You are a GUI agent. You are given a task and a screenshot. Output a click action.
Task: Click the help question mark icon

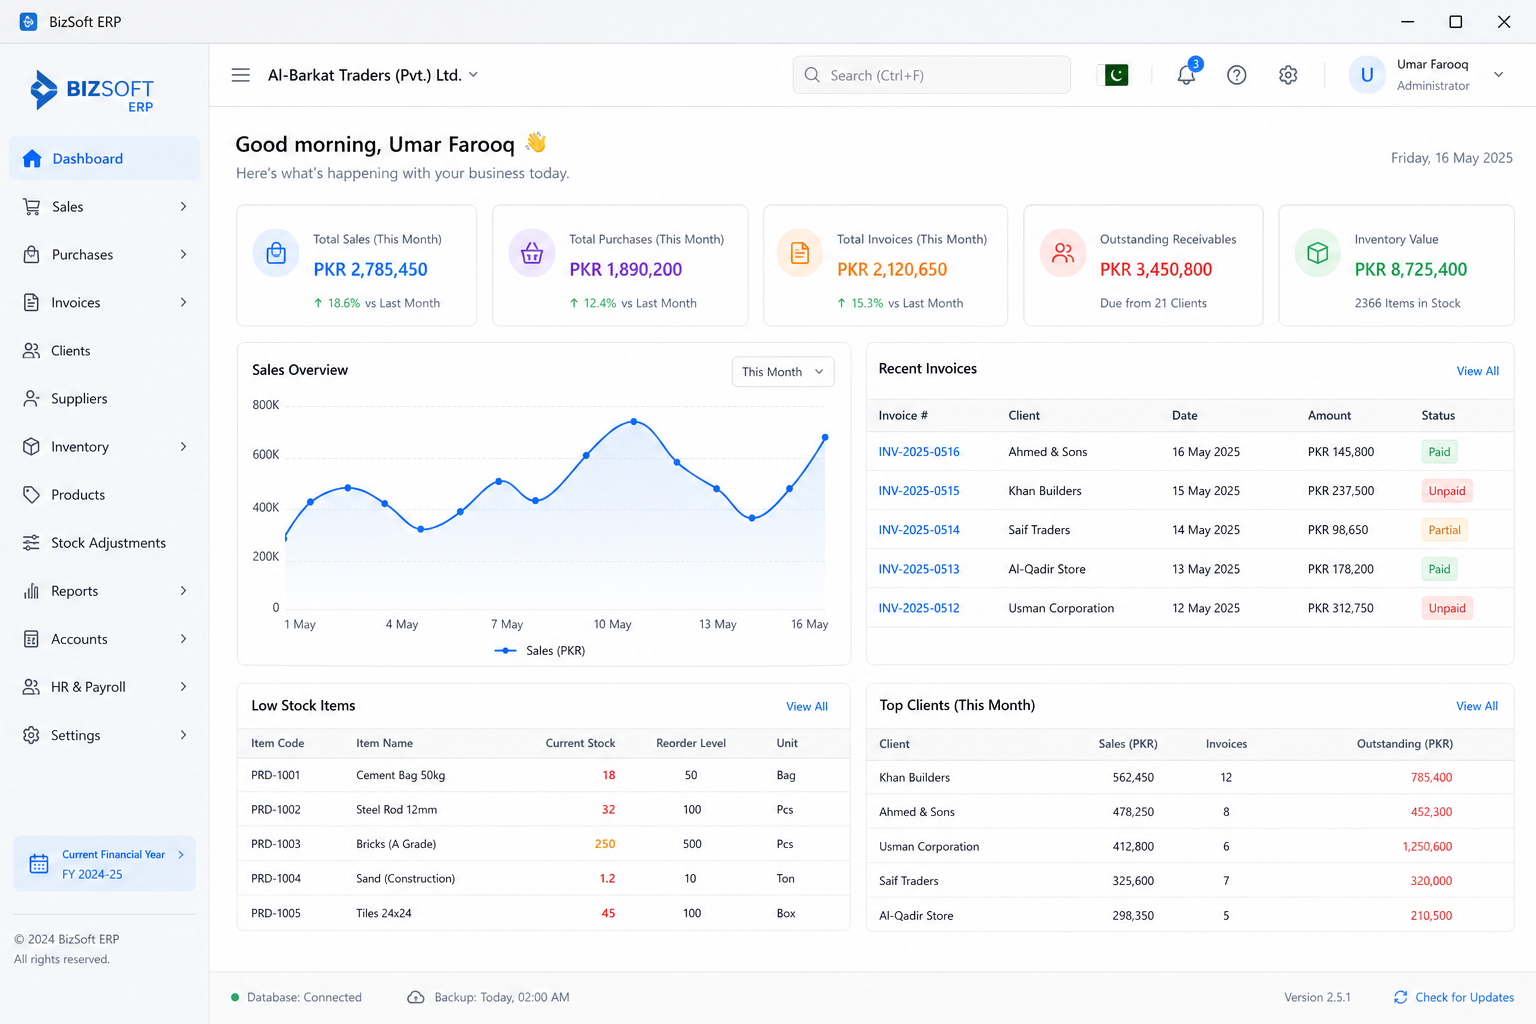1237,75
